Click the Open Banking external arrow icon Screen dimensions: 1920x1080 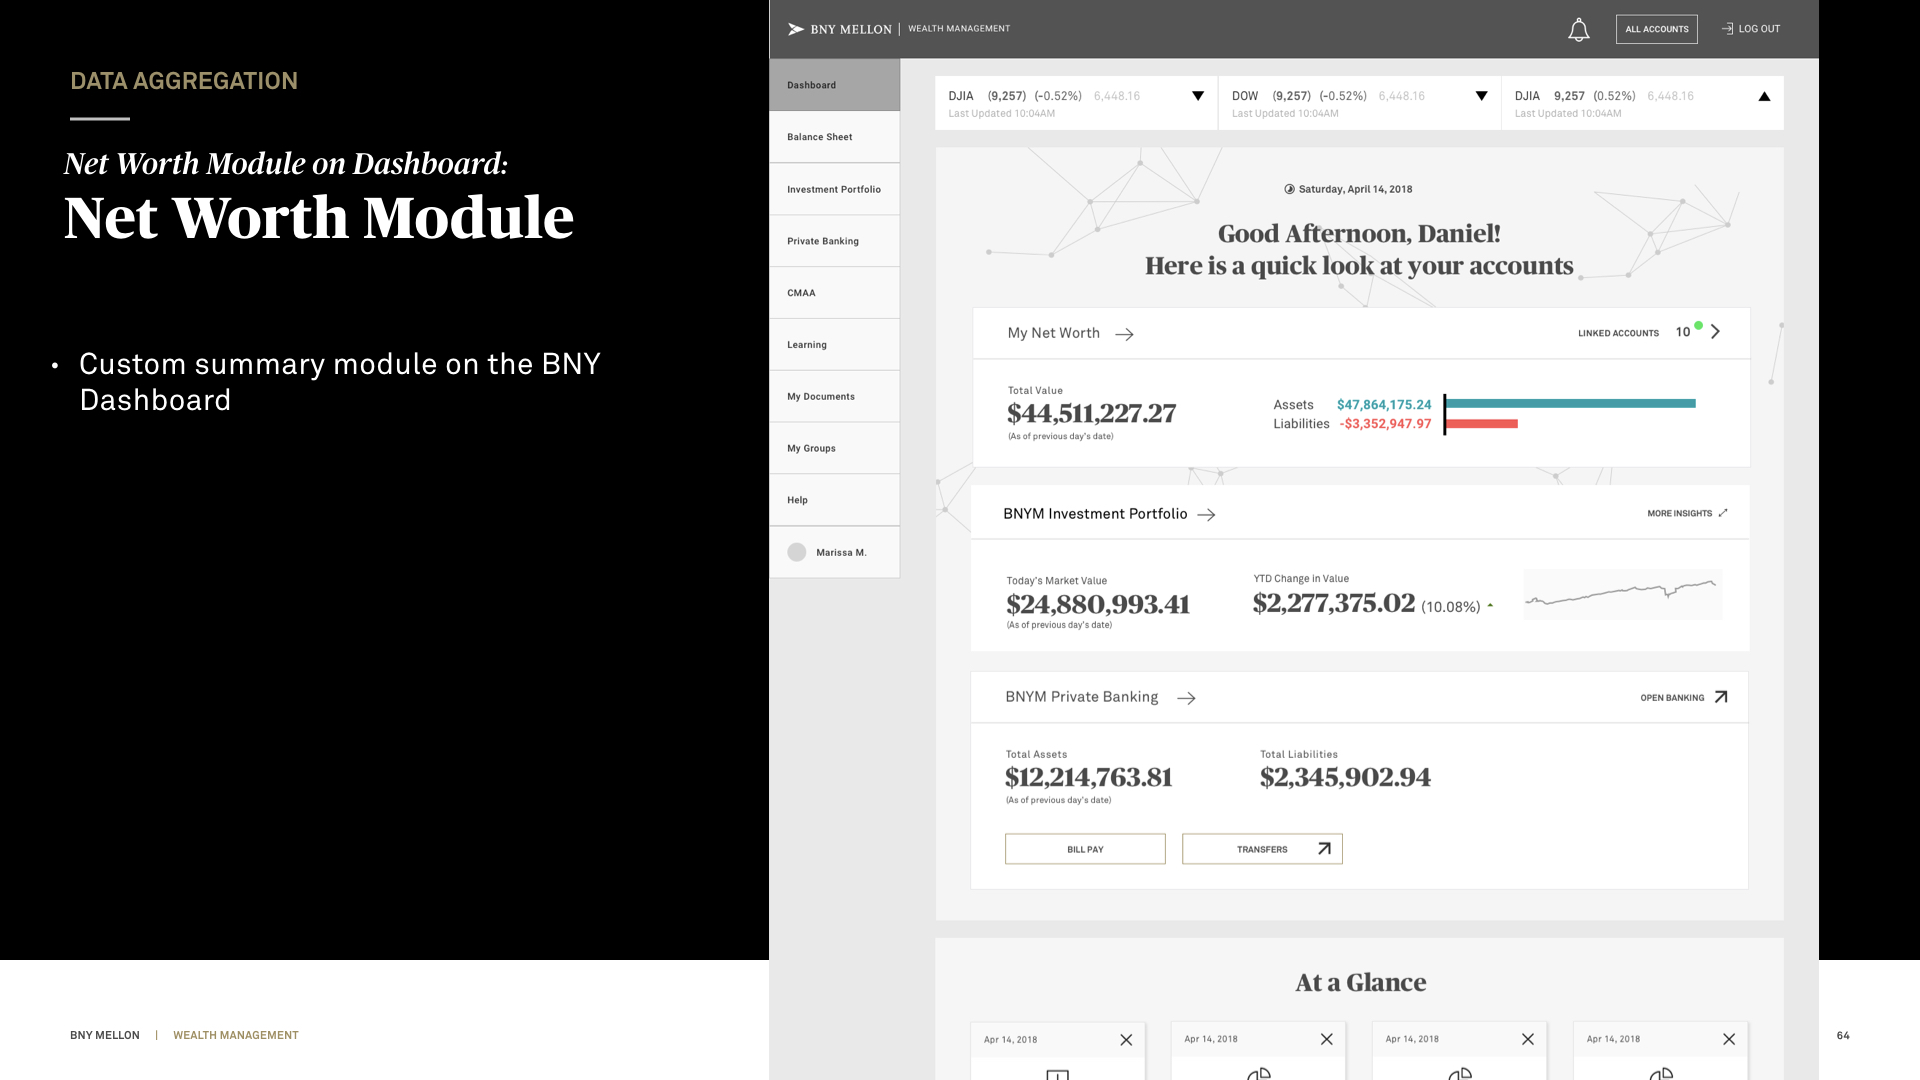point(1721,697)
